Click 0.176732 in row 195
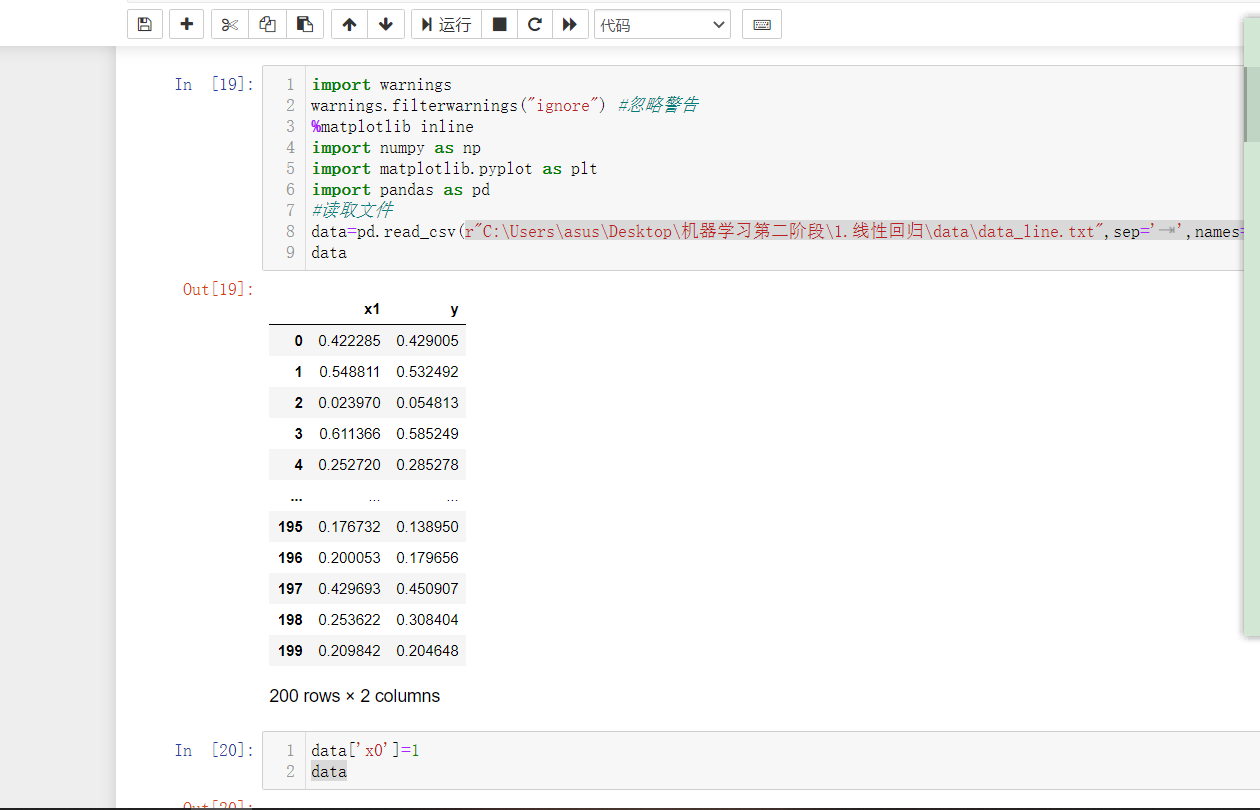 coord(349,527)
